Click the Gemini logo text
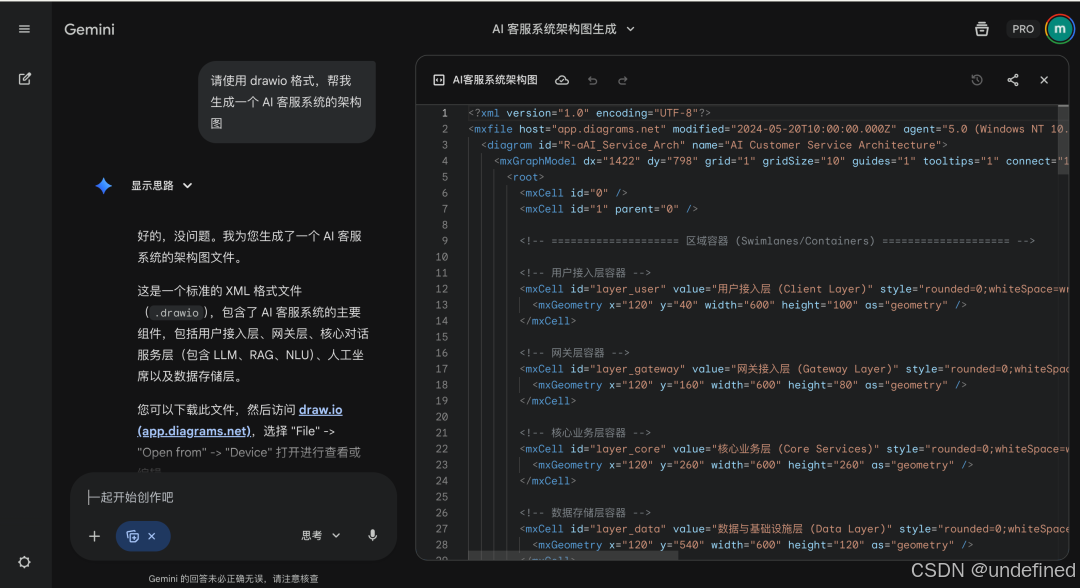Image resolution: width=1080 pixels, height=588 pixels. pos(90,29)
